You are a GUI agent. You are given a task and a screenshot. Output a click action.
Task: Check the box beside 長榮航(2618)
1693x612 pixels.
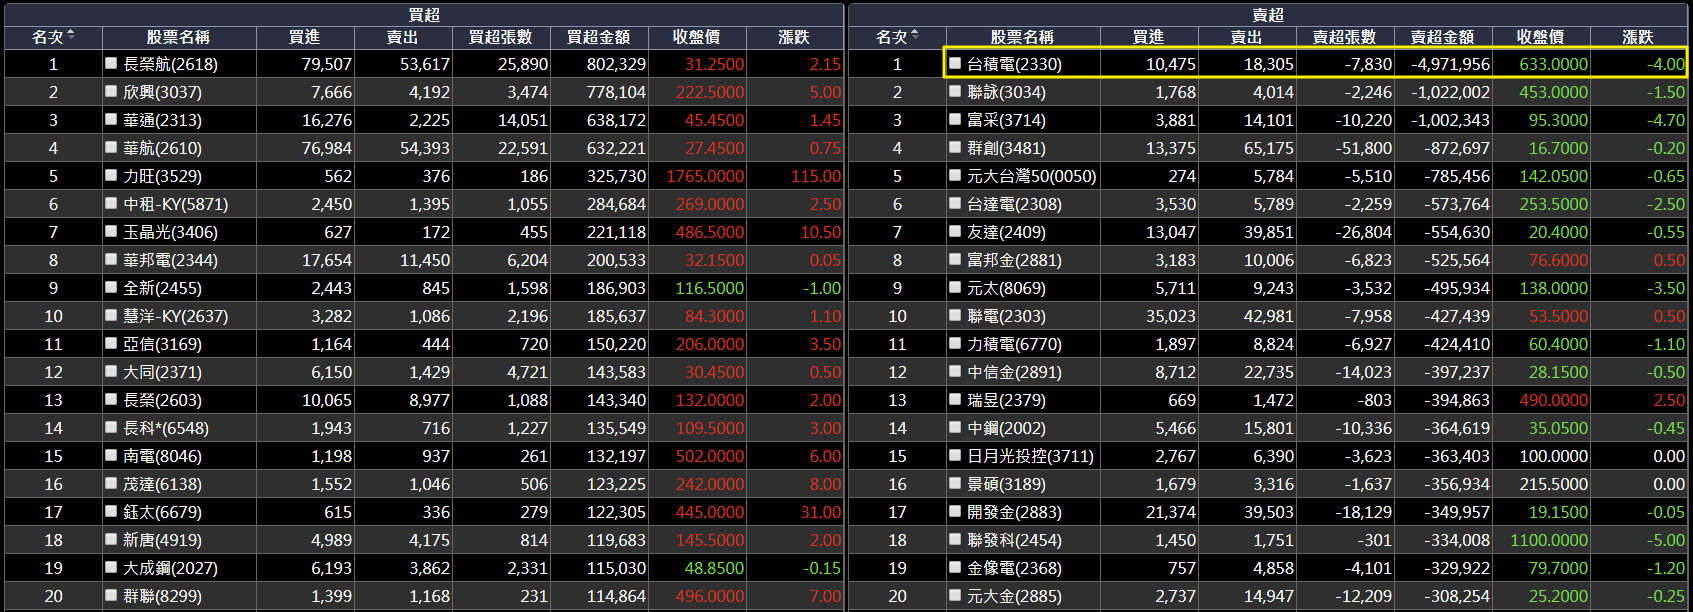tap(111, 63)
